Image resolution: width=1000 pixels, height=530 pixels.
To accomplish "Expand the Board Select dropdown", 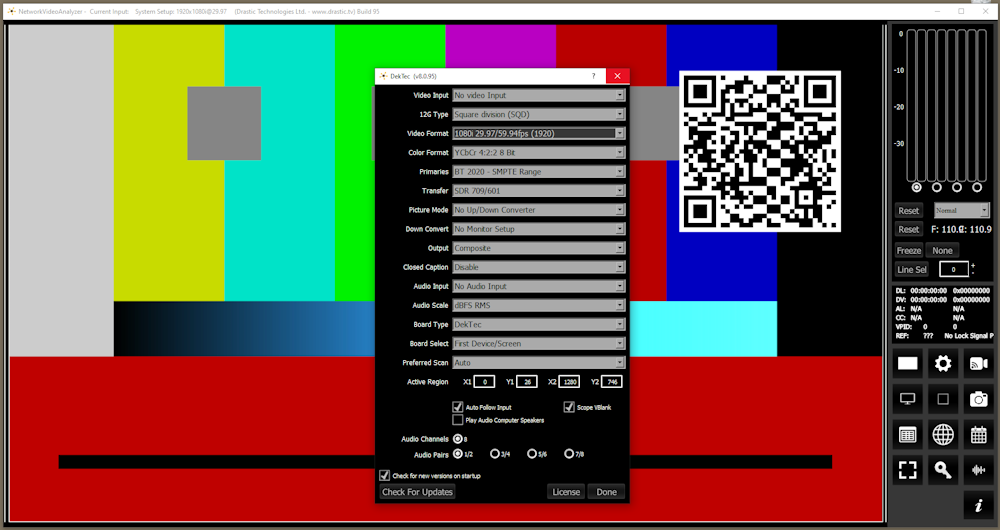I will pos(539,344).
